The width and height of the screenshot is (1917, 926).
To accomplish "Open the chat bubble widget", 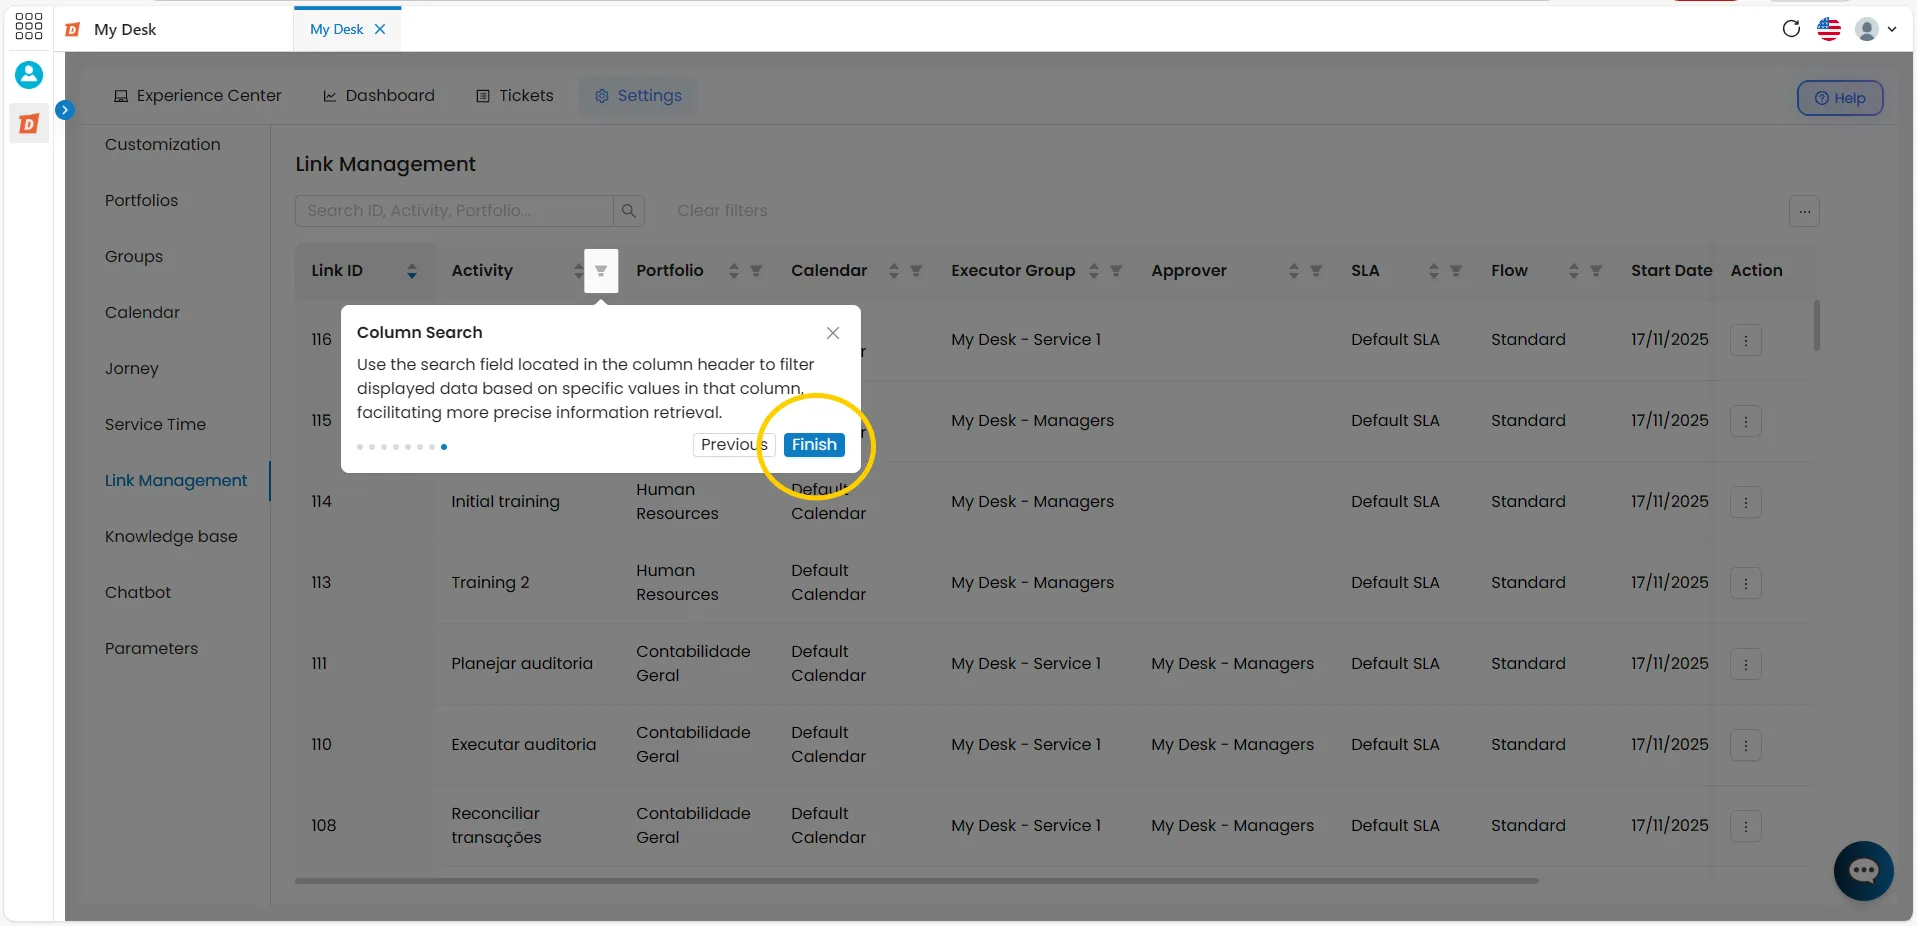I will tap(1863, 871).
